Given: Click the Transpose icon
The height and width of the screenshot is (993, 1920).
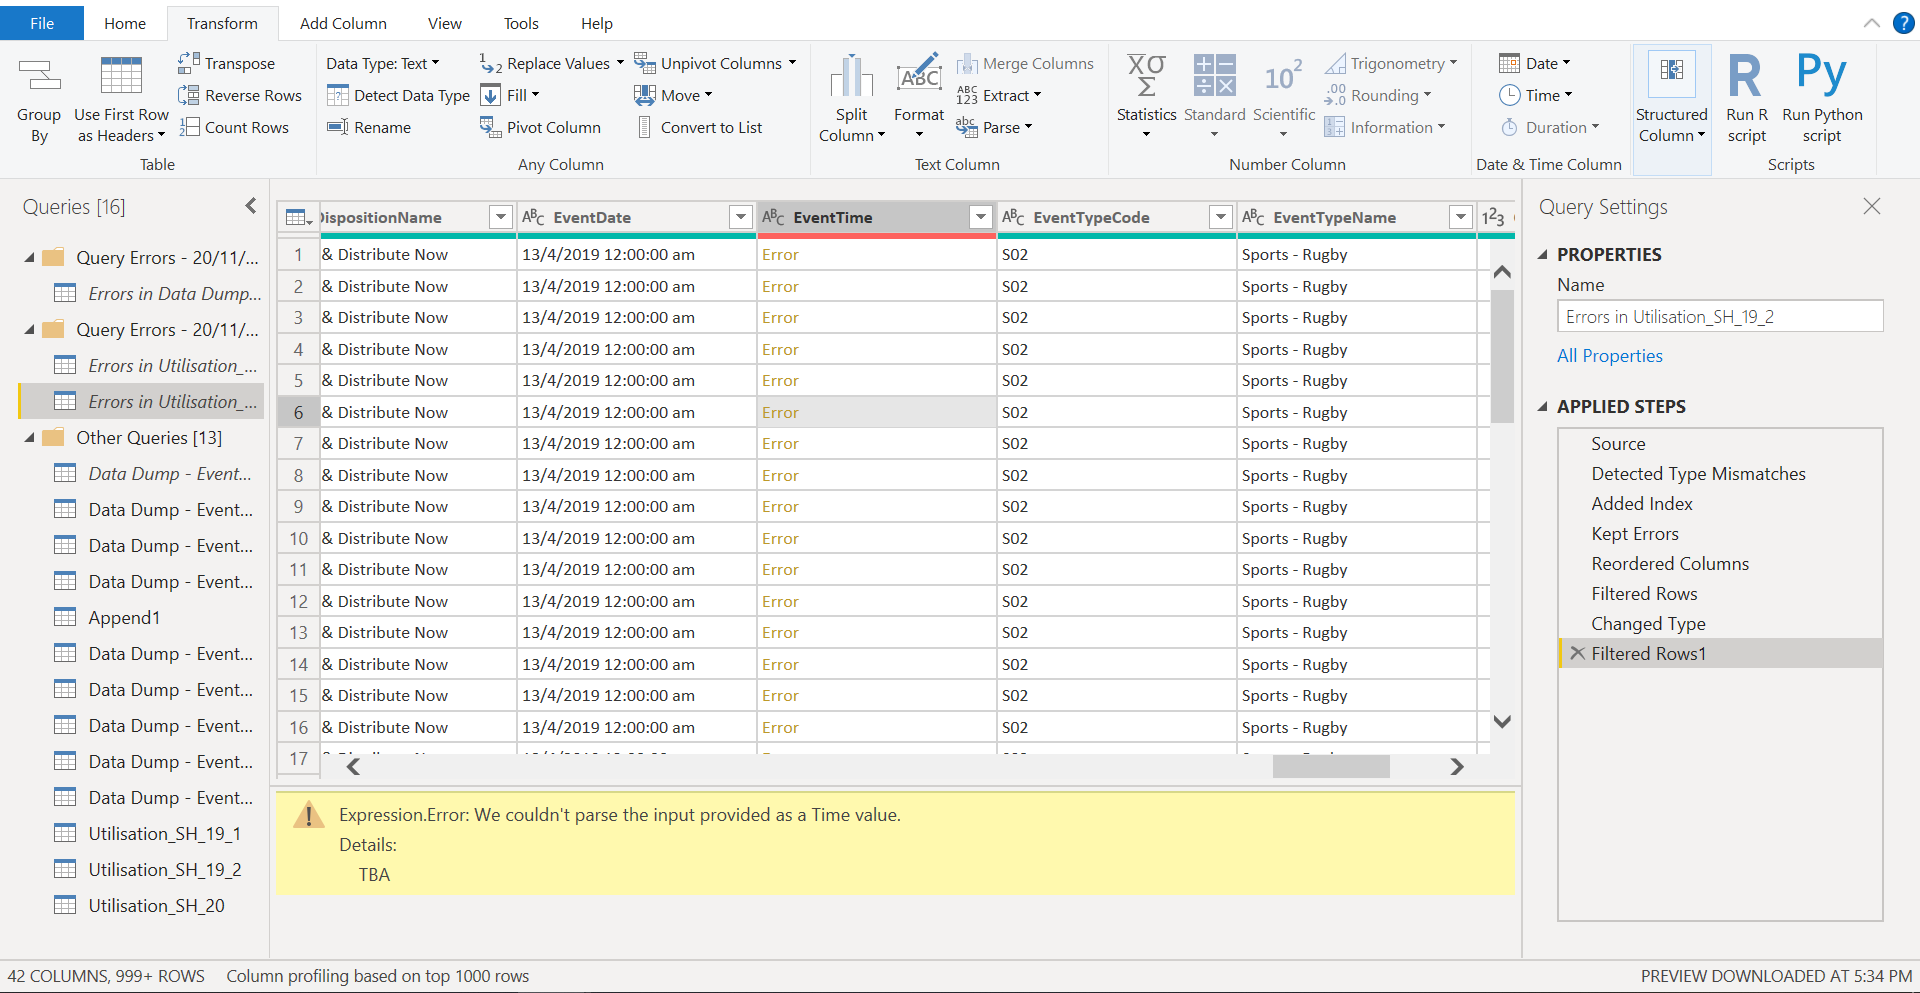Looking at the screenshot, I should (x=188, y=63).
